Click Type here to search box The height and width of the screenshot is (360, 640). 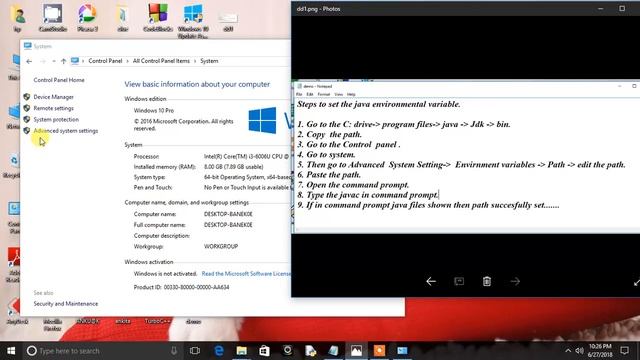tap(102, 351)
